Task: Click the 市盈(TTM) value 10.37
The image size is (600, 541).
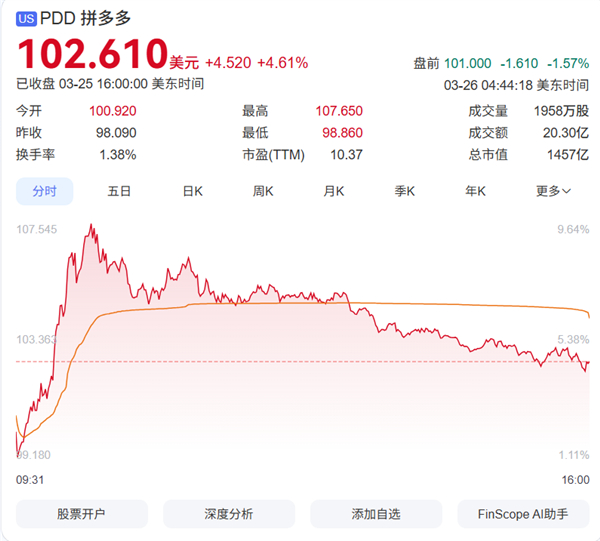Action: 346,155
